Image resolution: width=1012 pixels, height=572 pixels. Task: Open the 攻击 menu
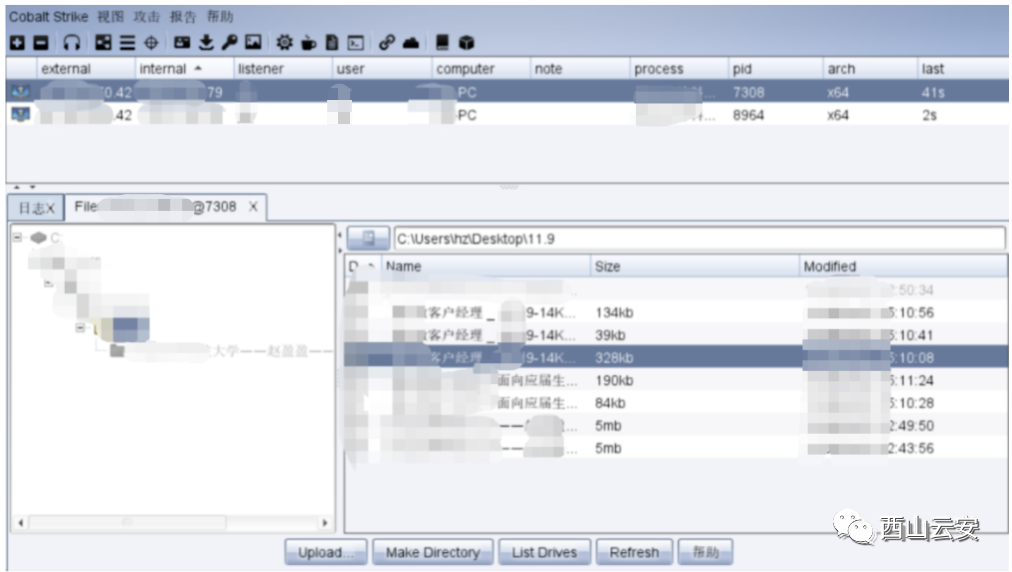[147, 17]
